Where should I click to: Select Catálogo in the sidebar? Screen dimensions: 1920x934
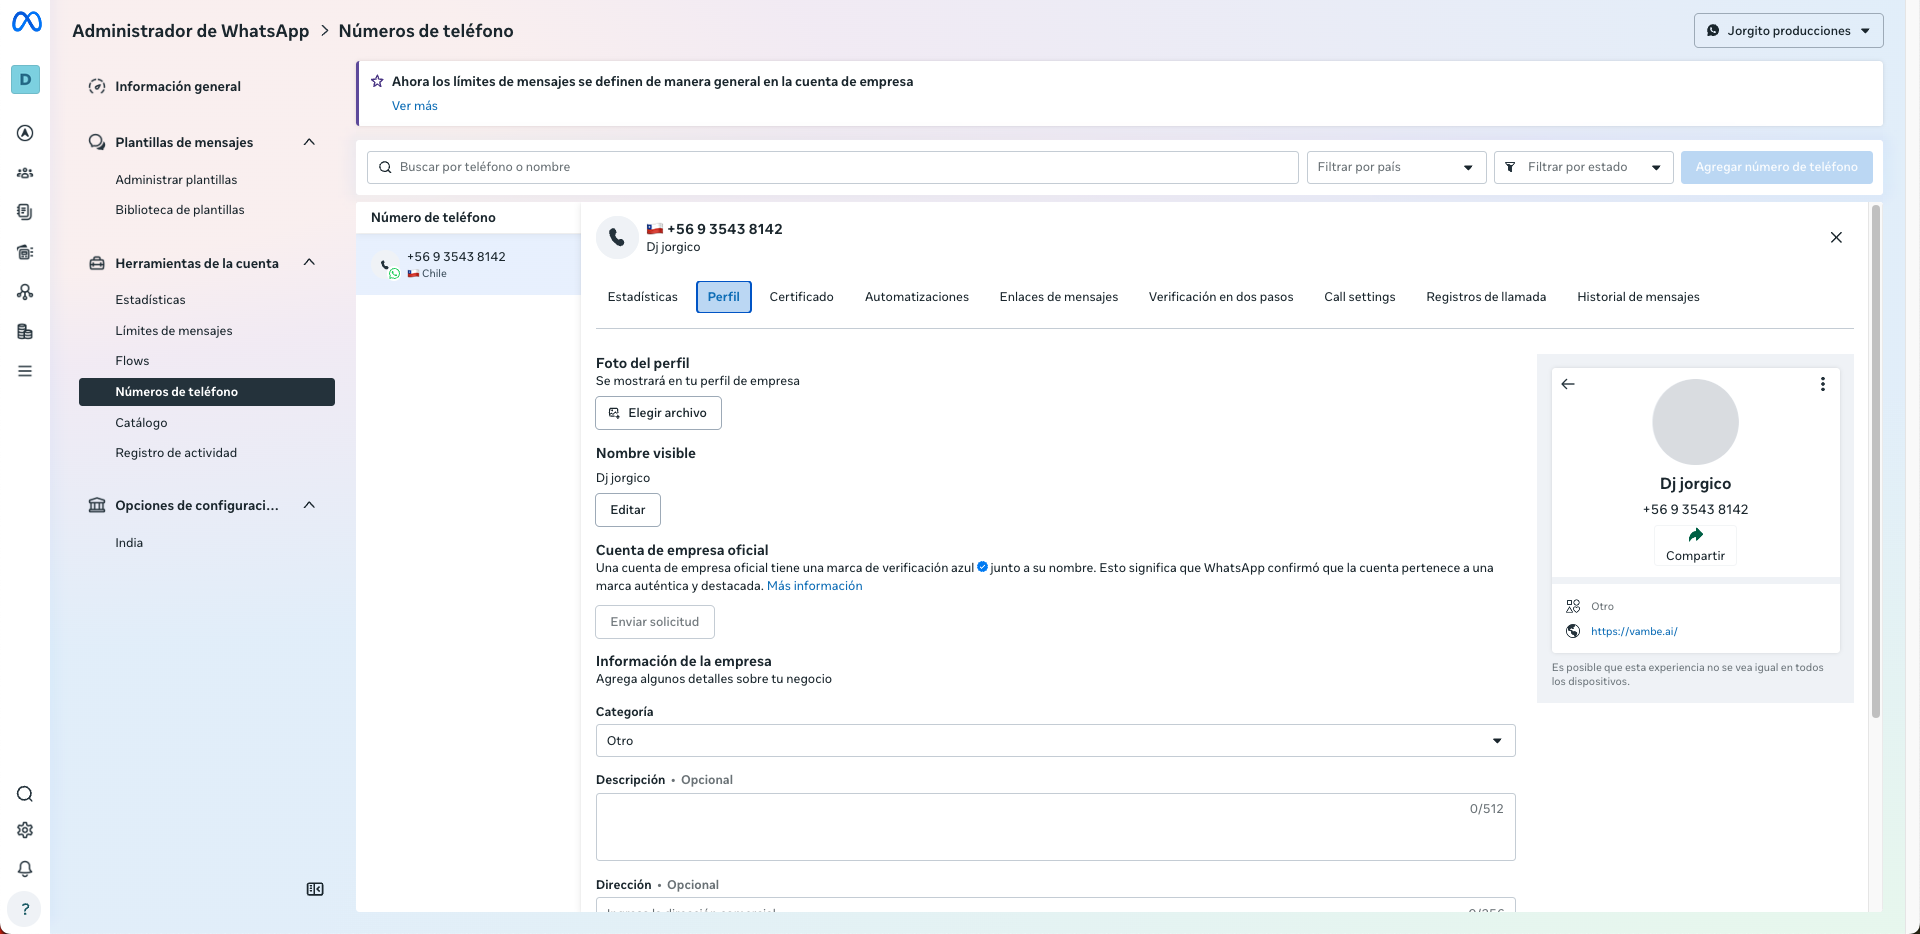point(141,423)
